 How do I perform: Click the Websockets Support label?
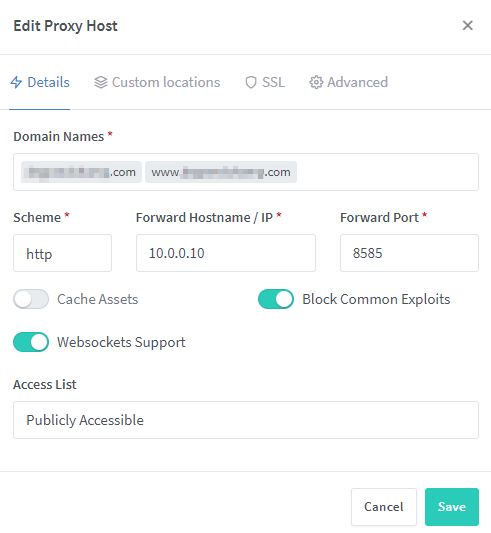click(121, 342)
